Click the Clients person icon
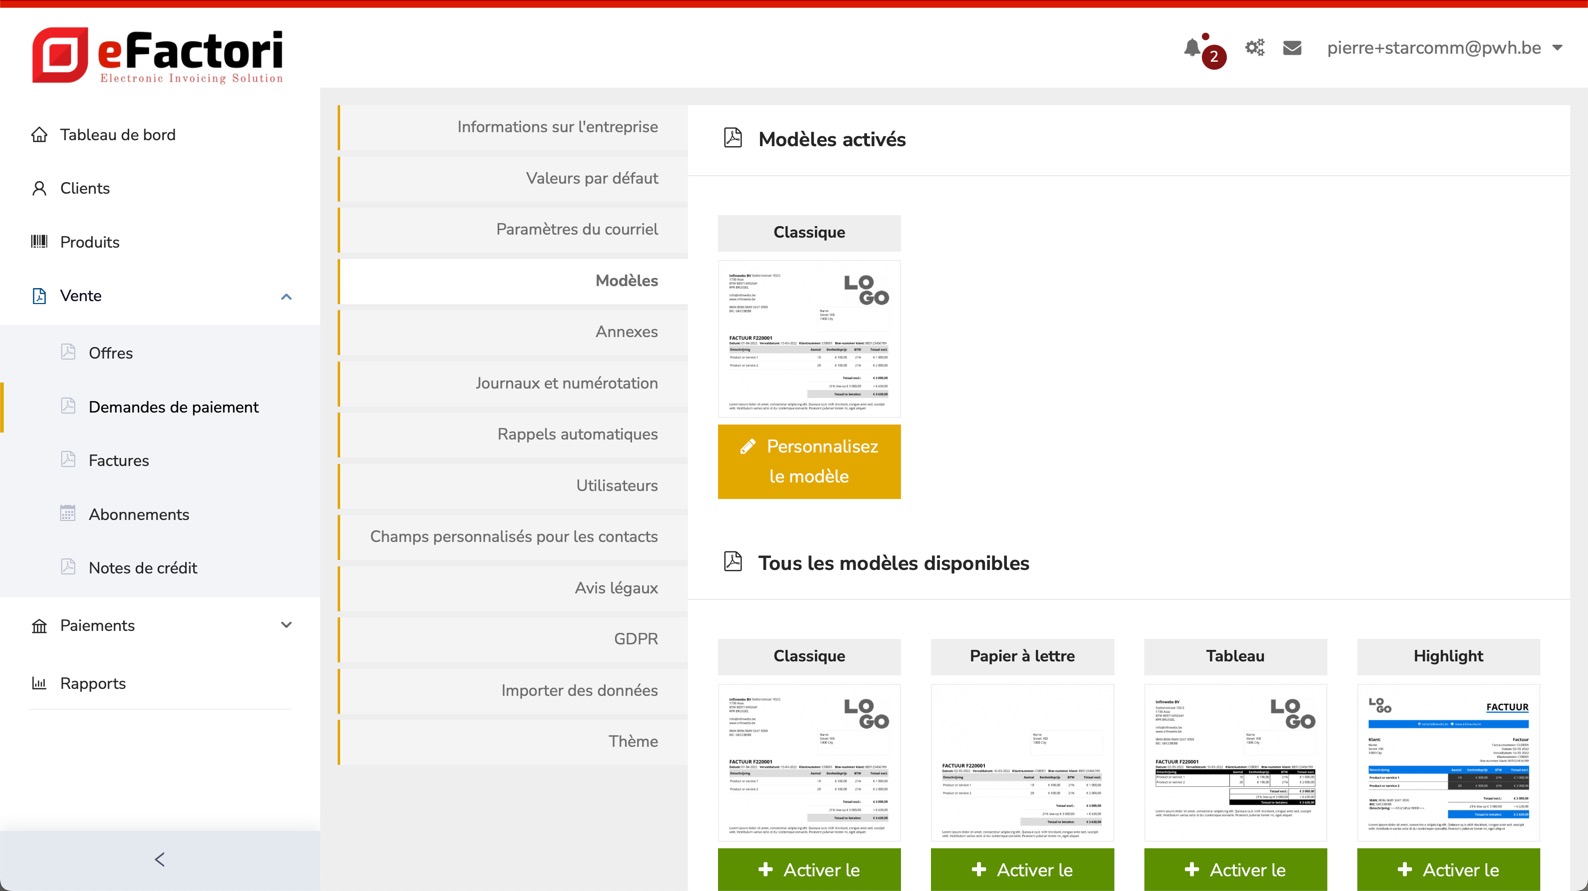The image size is (1588, 891). (x=39, y=188)
